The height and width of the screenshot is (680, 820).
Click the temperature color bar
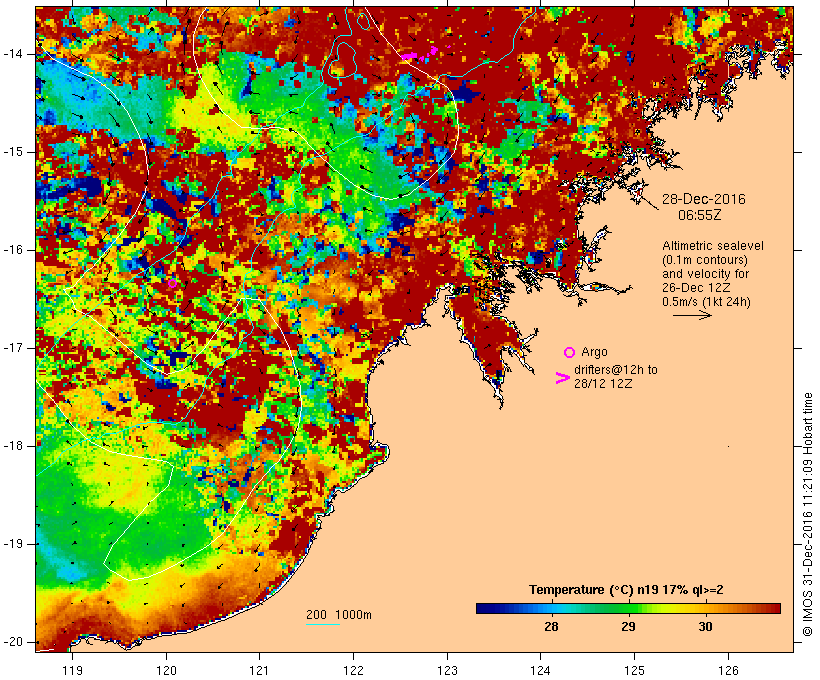(x=628, y=608)
